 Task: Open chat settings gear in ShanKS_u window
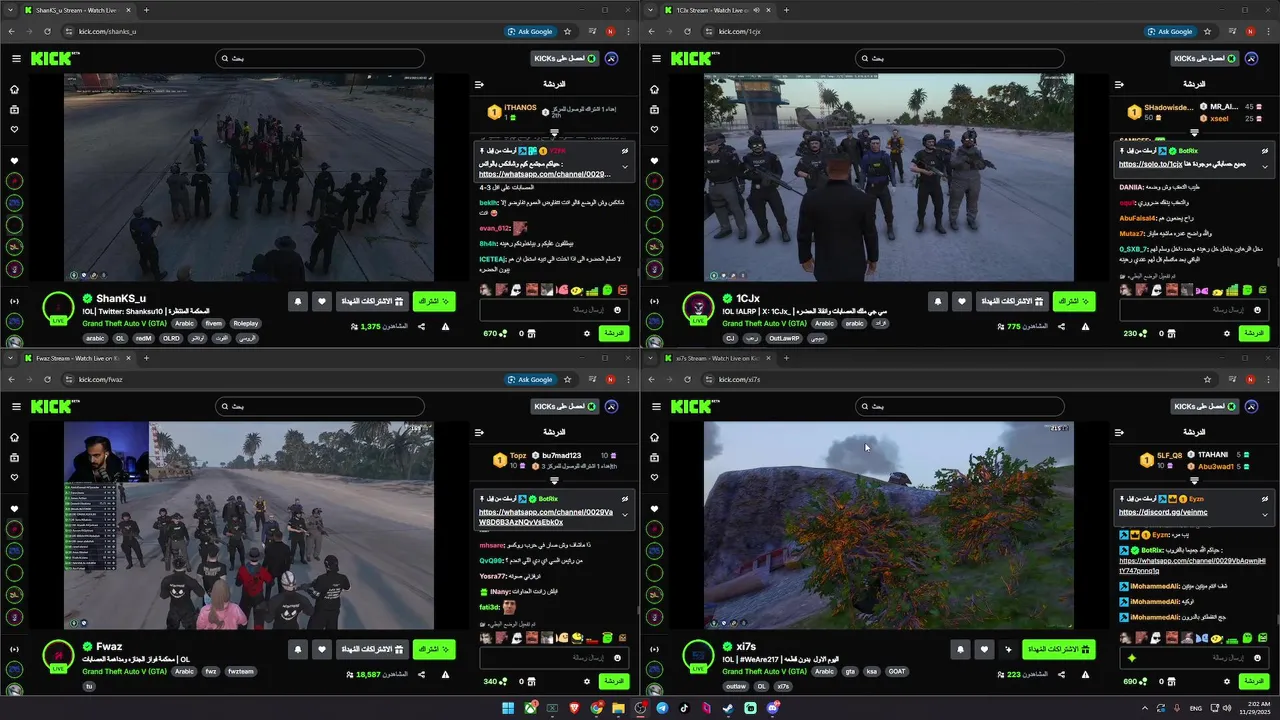(x=587, y=333)
